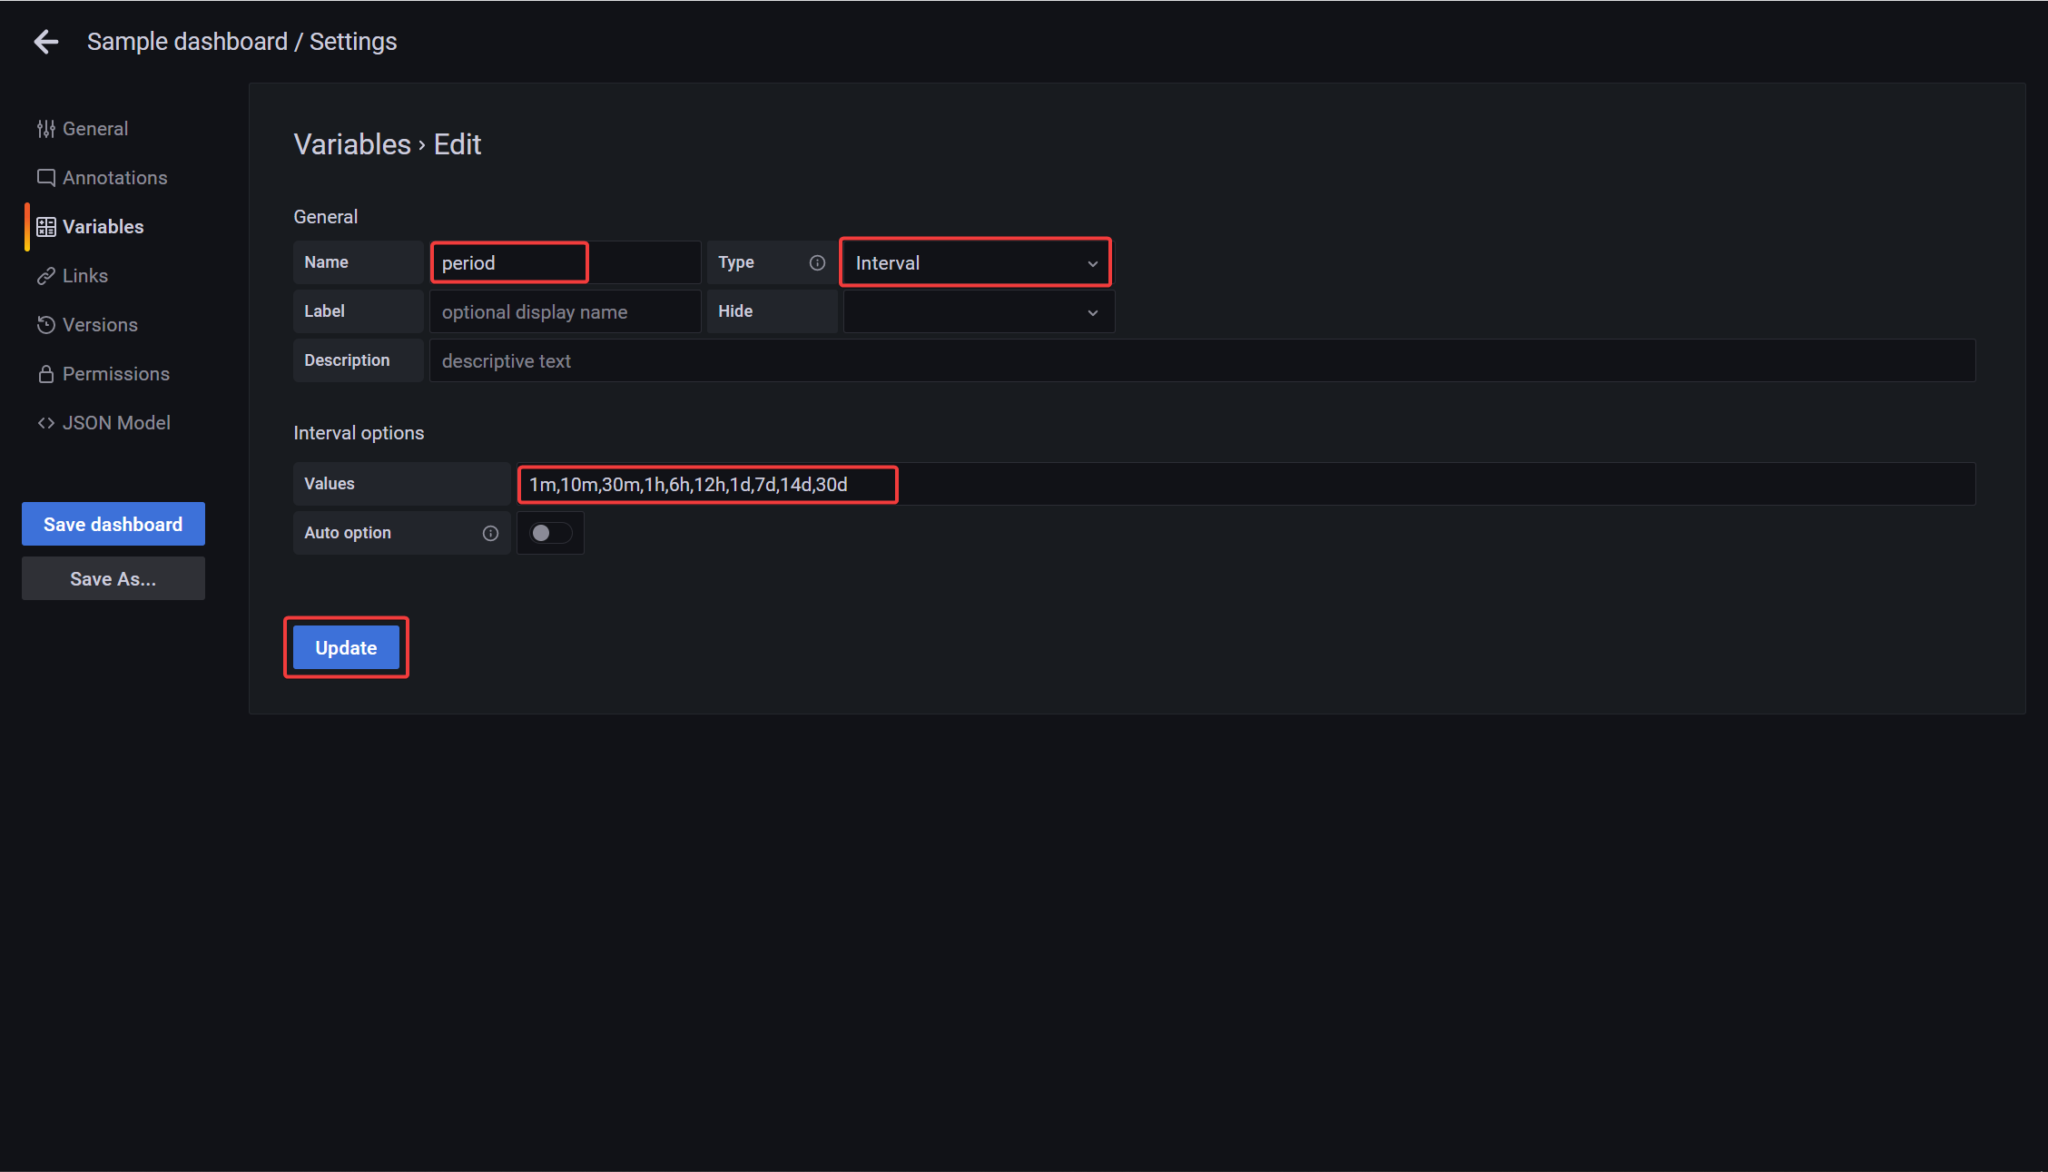Click the info icon next to Type
Image resolution: width=2048 pixels, height=1172 pixels.
click(818, 262)
